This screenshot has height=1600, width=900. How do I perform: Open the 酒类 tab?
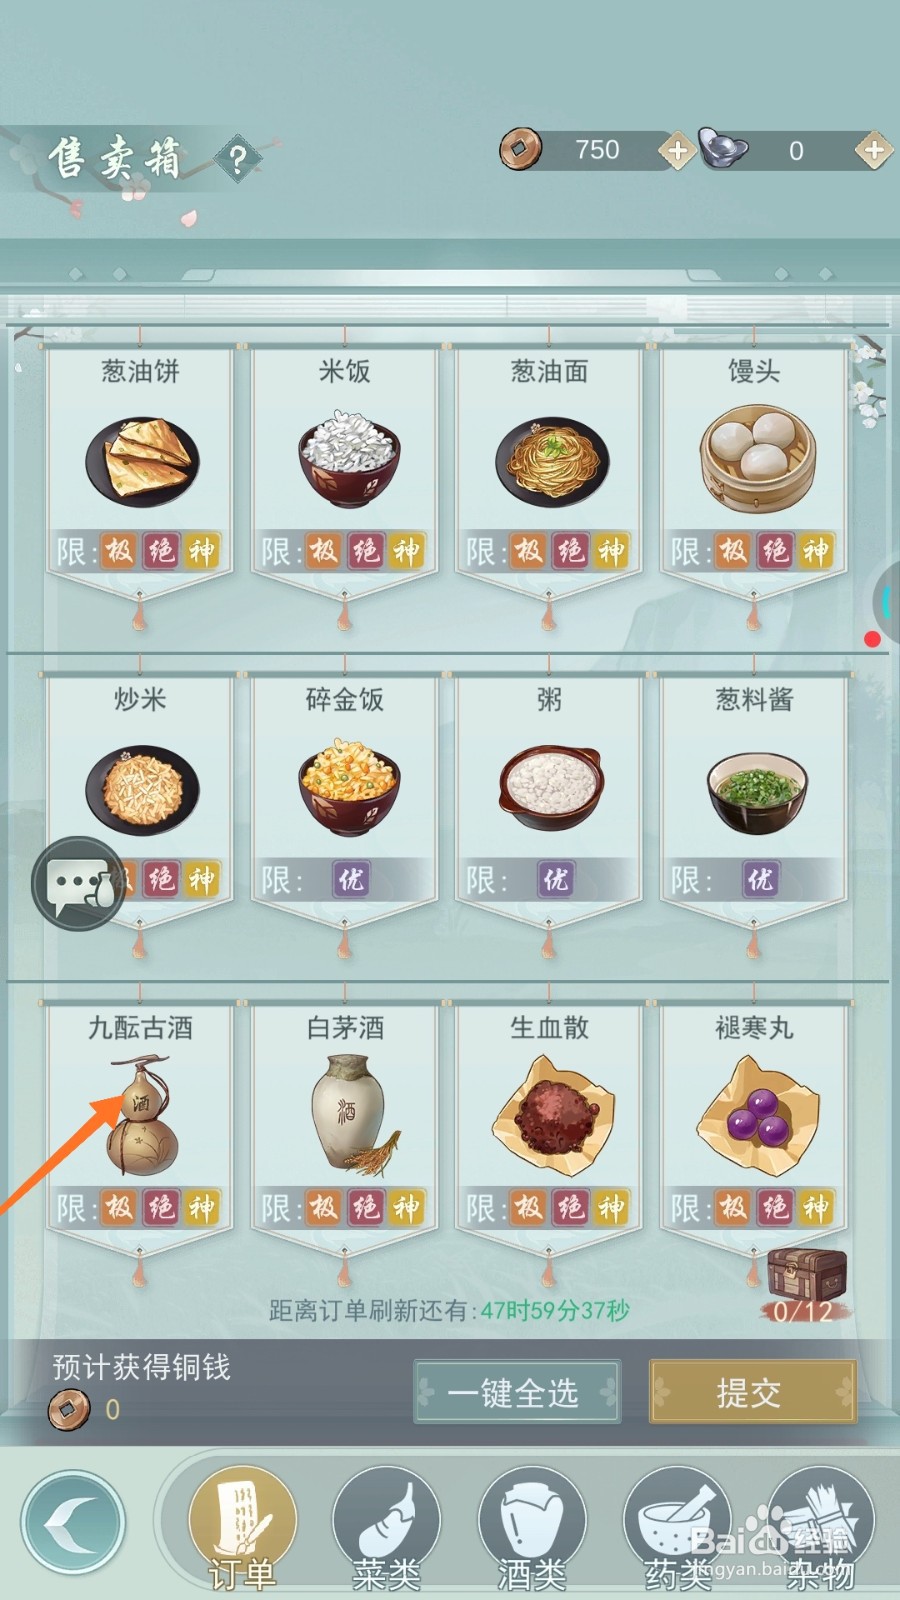click(531, 1527)
